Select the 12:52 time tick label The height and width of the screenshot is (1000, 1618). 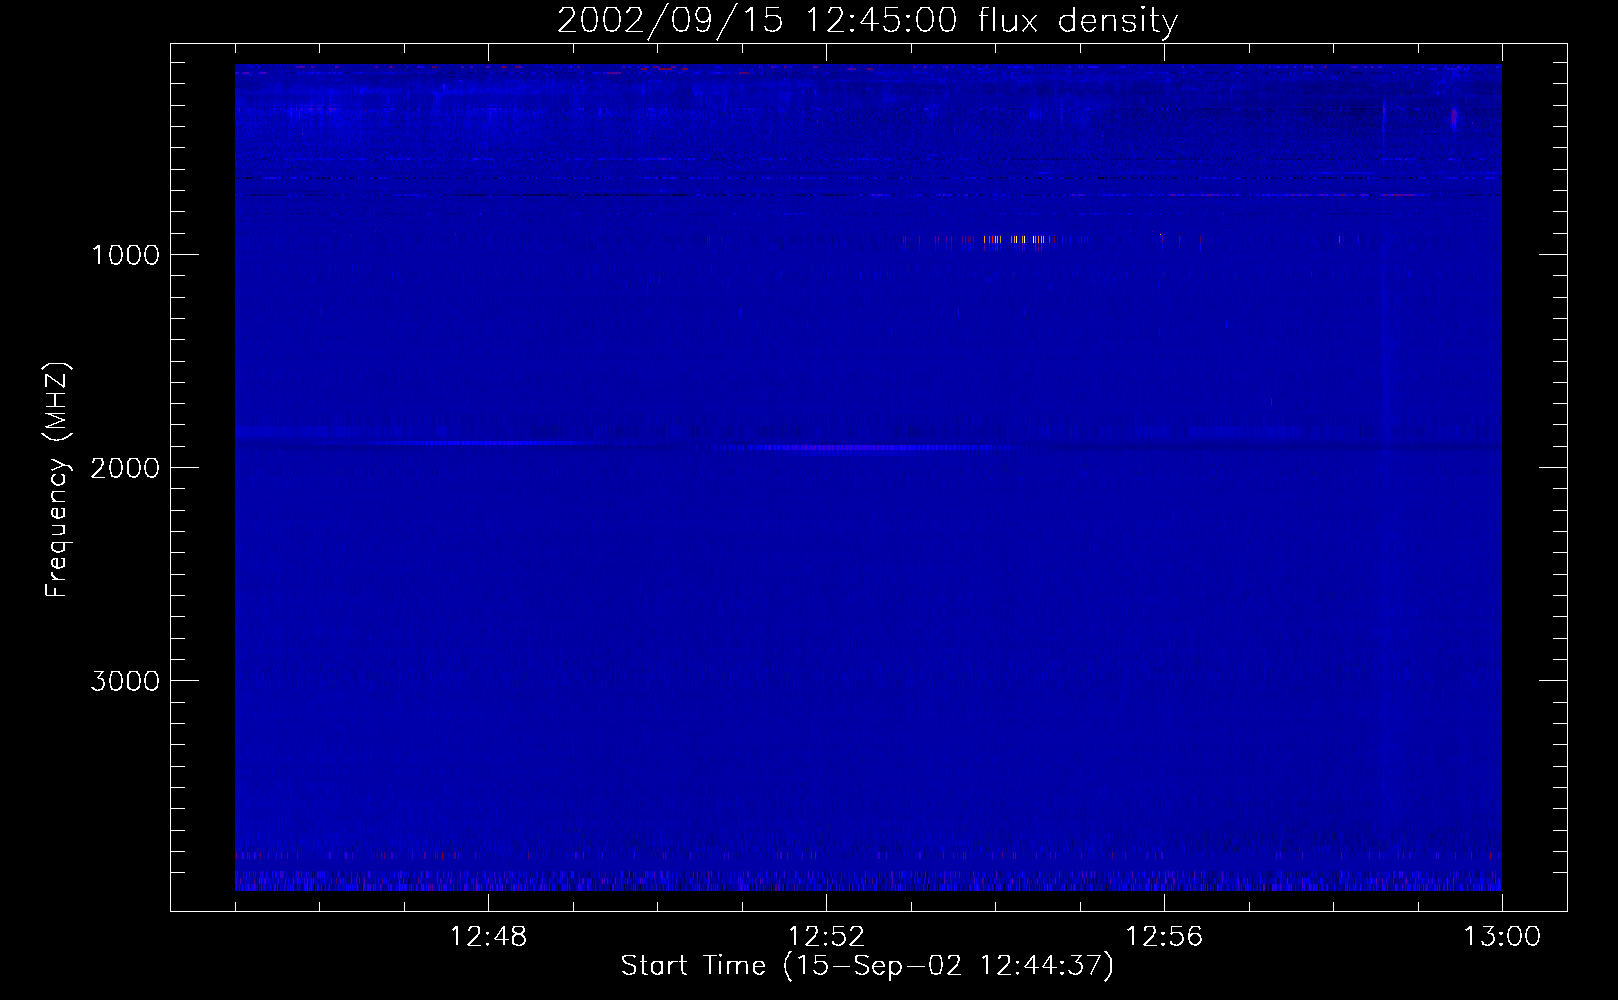point(826,937)
